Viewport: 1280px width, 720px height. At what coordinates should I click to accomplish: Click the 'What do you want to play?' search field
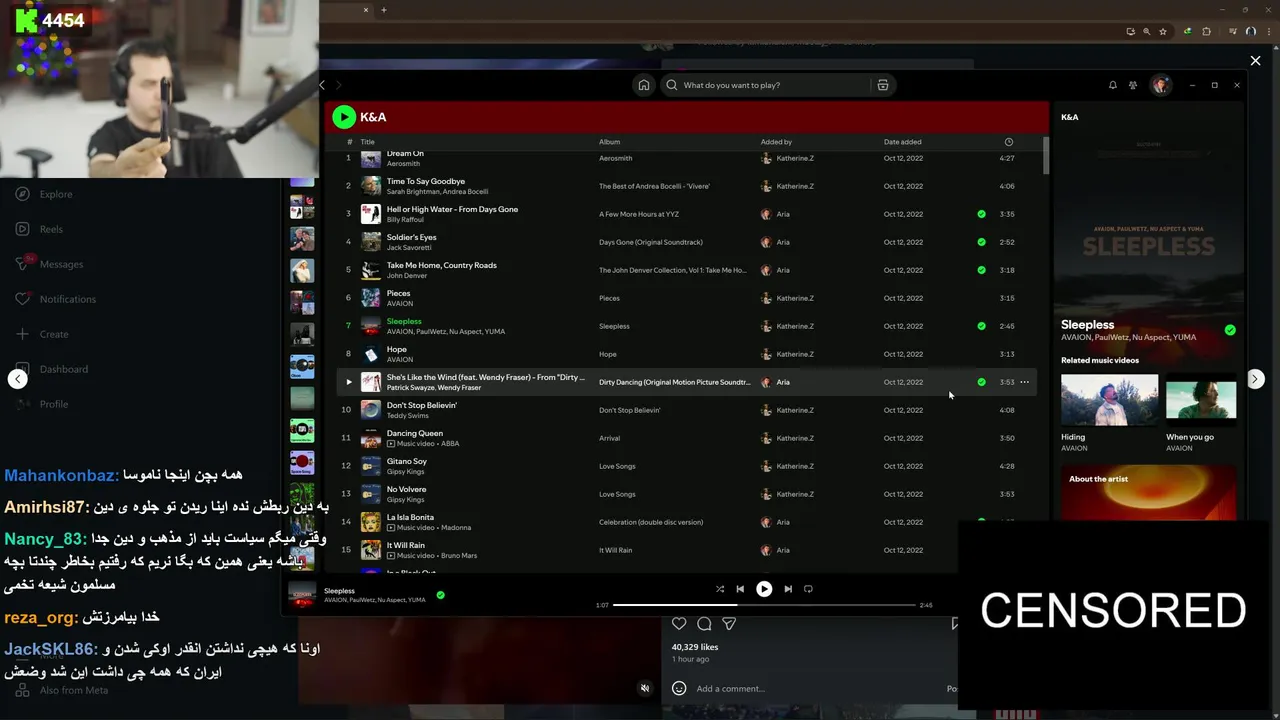point(768,85)
